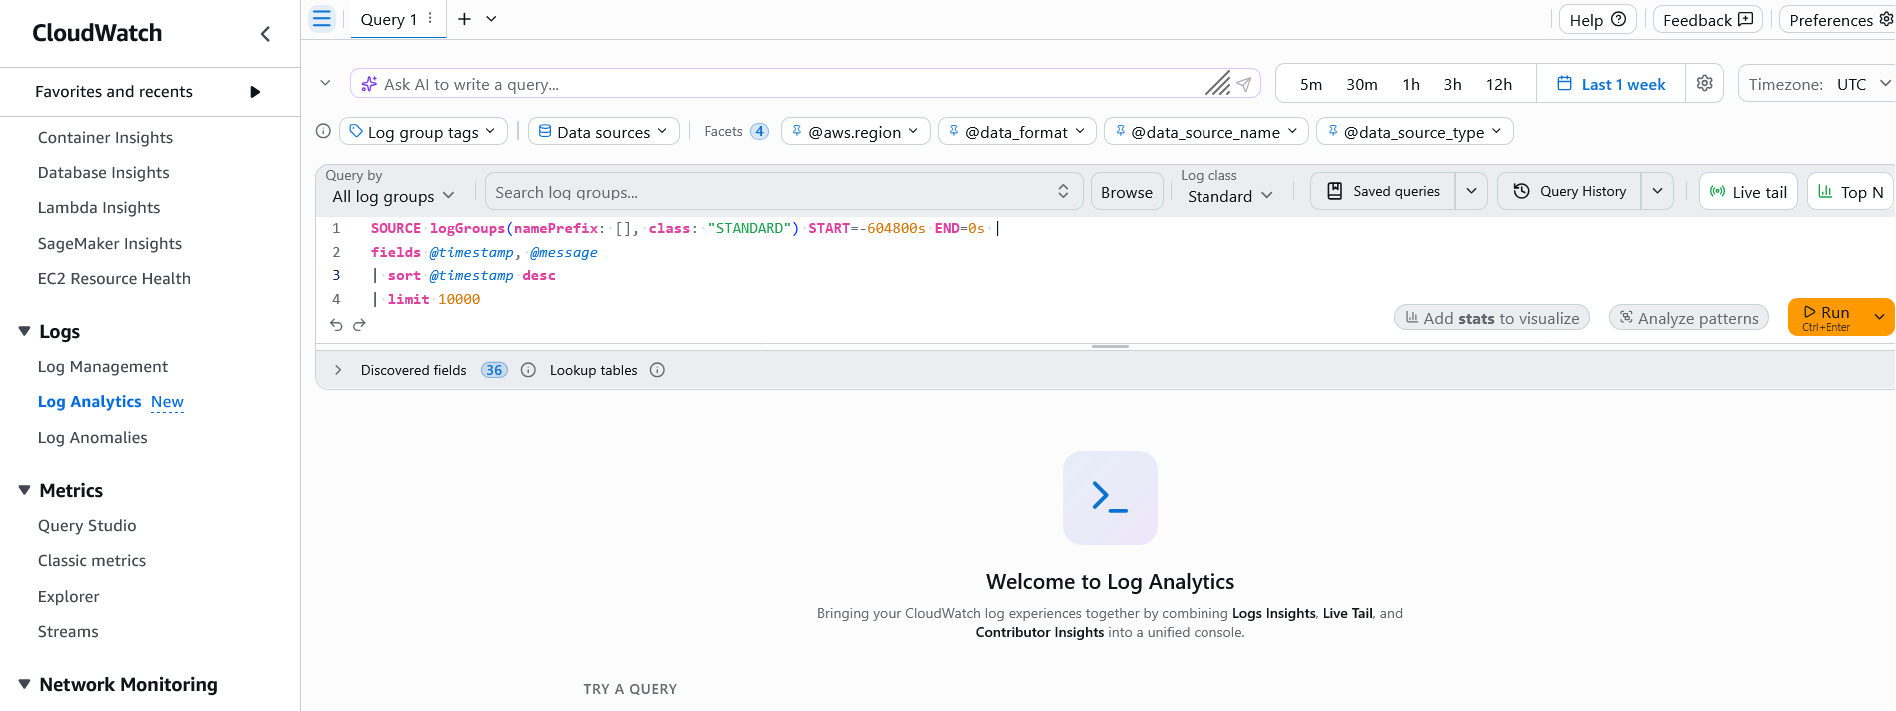The image size is (1896, 711).
Task: Change the Timezone UTC dropdown
Action: pos(1817,84)
